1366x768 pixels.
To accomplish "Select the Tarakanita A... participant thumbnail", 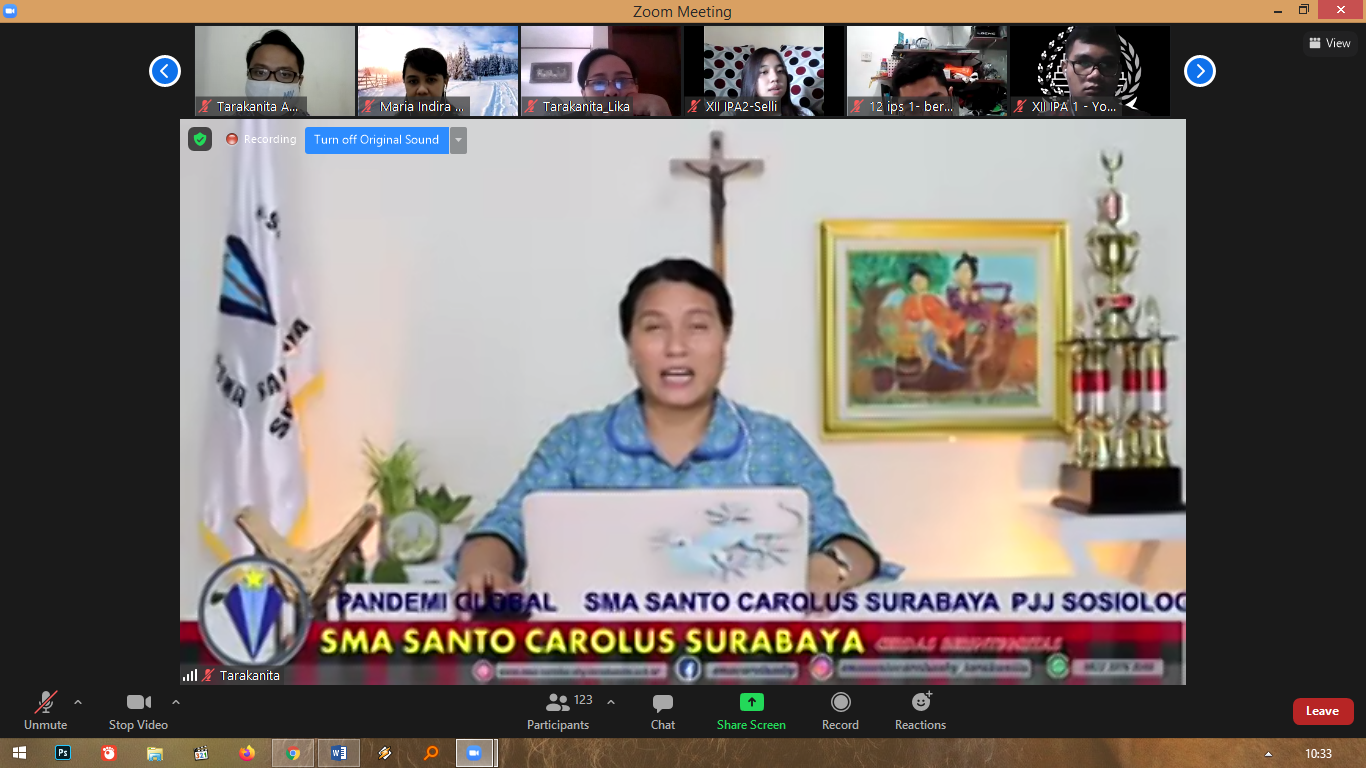I will [x=275, y=71].
